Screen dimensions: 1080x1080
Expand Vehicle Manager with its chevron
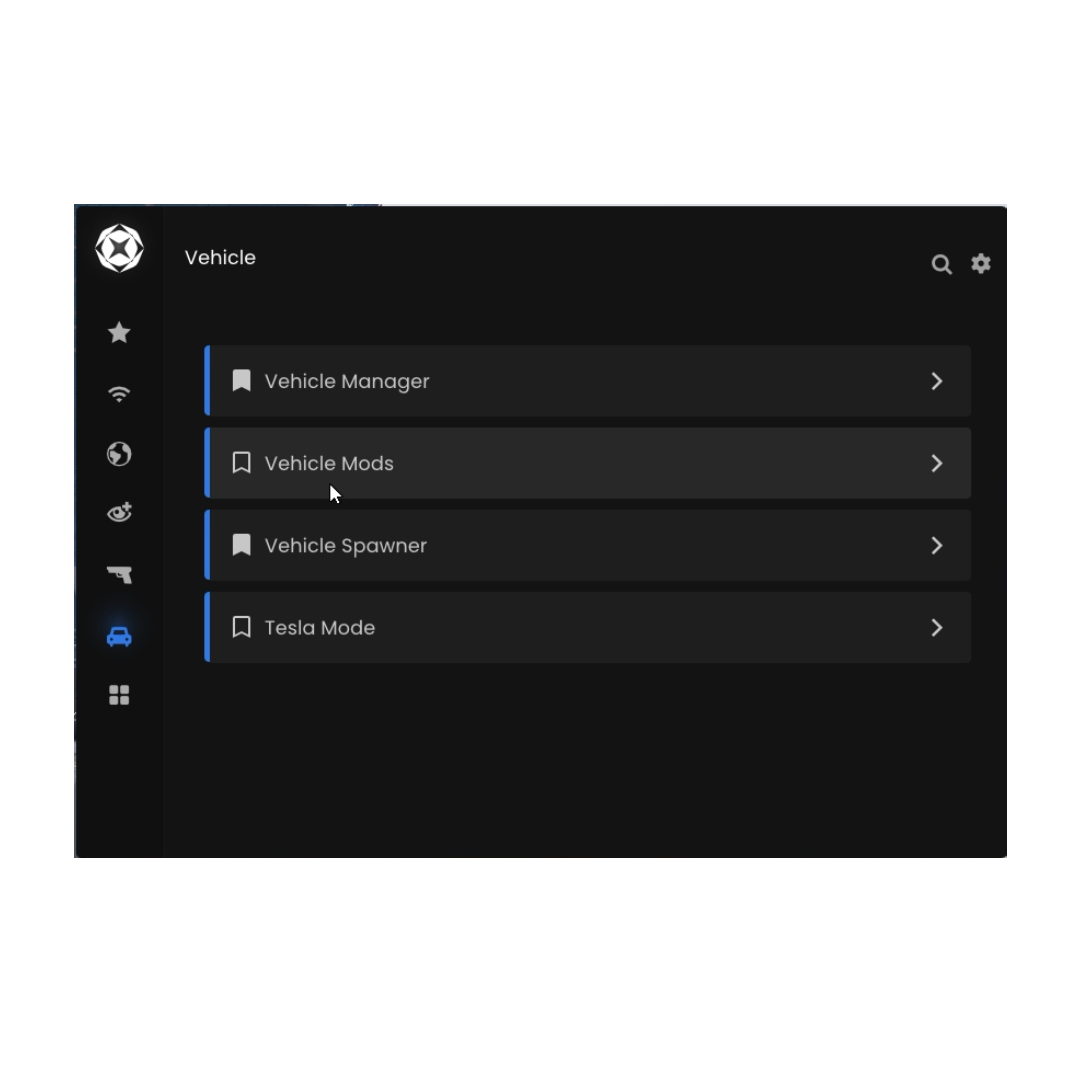pyautogui.click(x=937, y=381)
